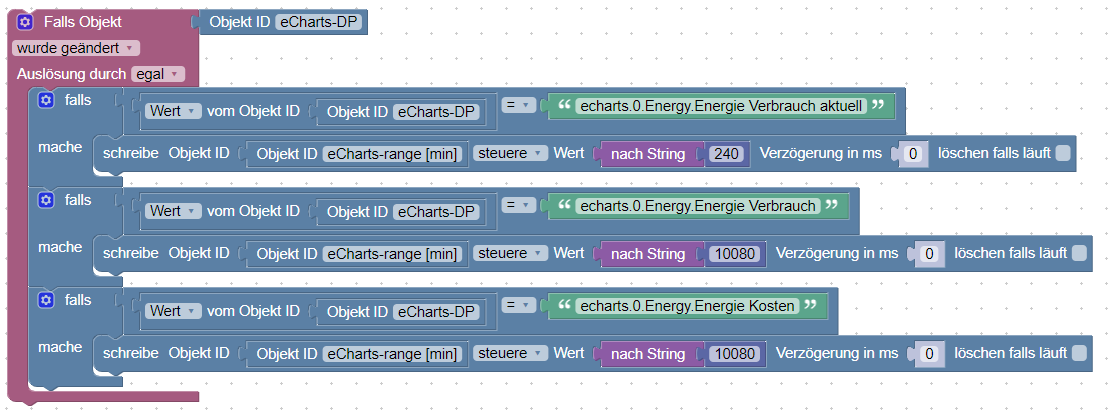
Task: Click 'mache' label of the second falls block
Action: [x=60, y=247]
